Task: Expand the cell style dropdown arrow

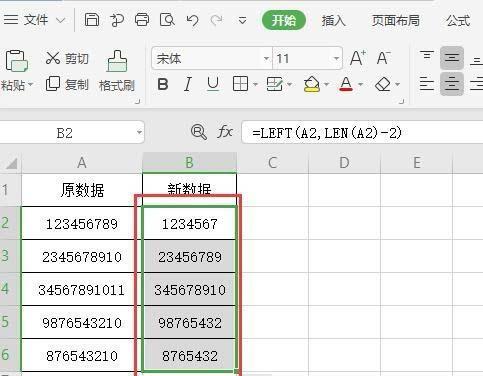Action: coord(289,84)
